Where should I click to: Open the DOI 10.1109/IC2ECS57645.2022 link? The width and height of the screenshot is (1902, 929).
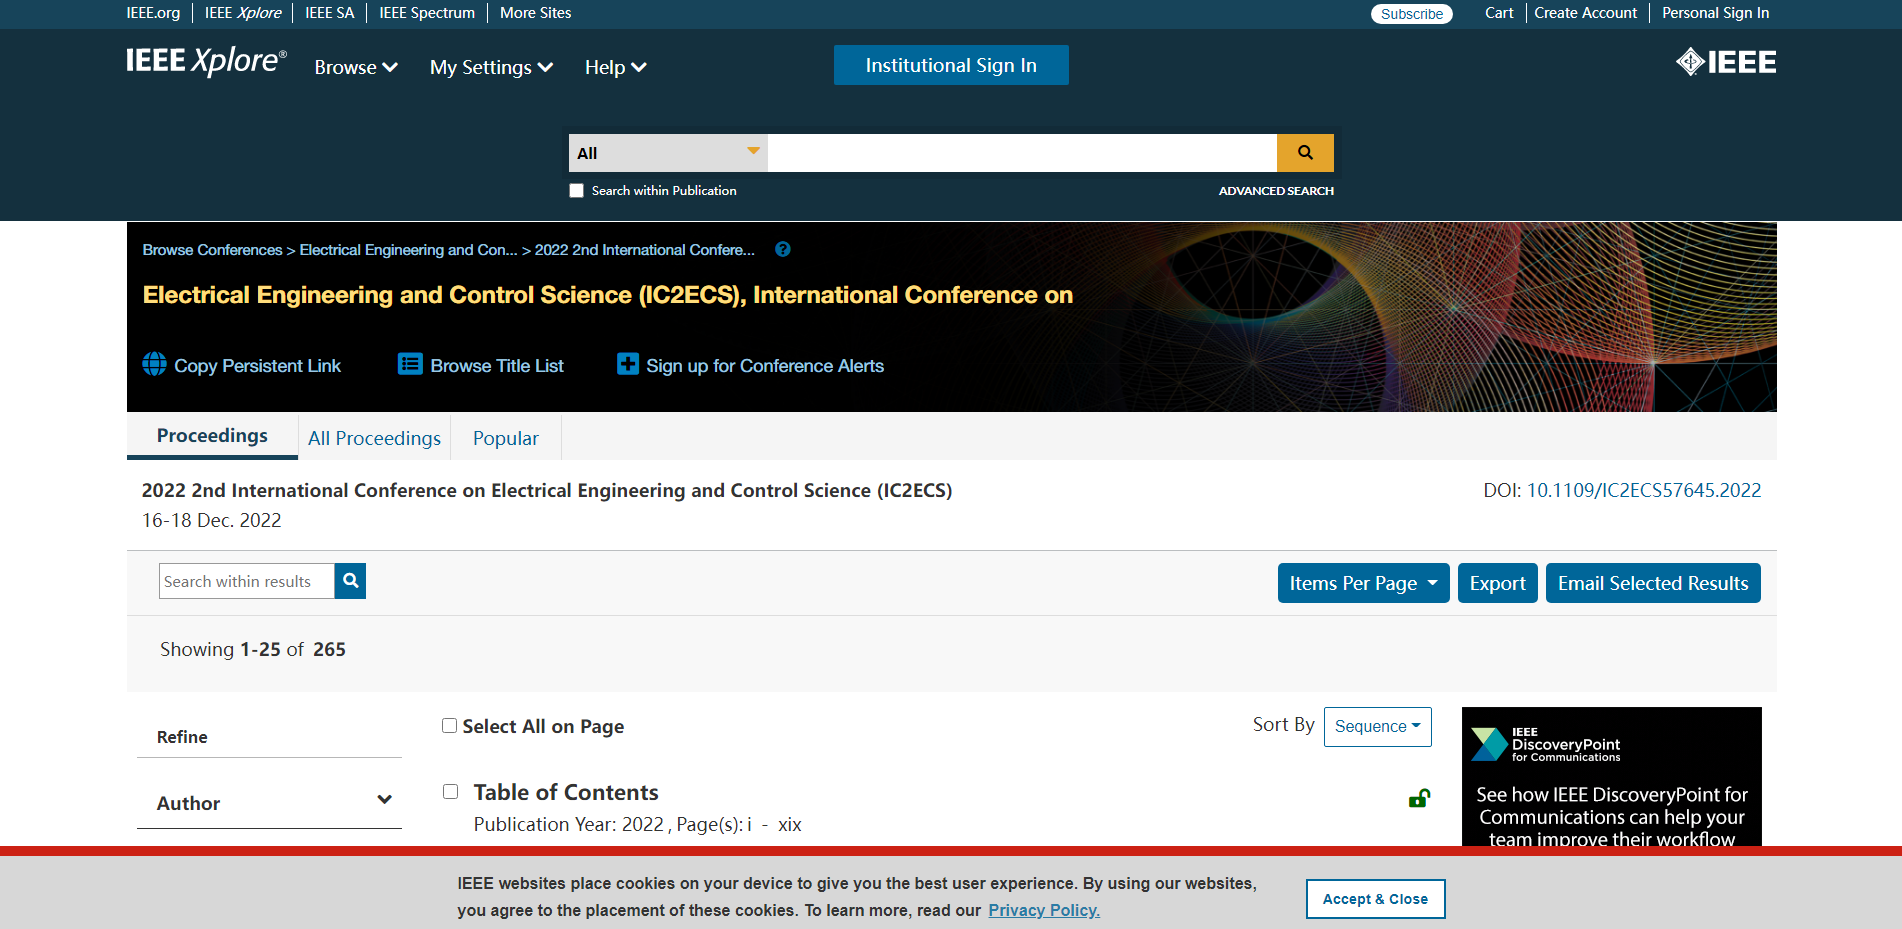click(x=1644, y=490)
